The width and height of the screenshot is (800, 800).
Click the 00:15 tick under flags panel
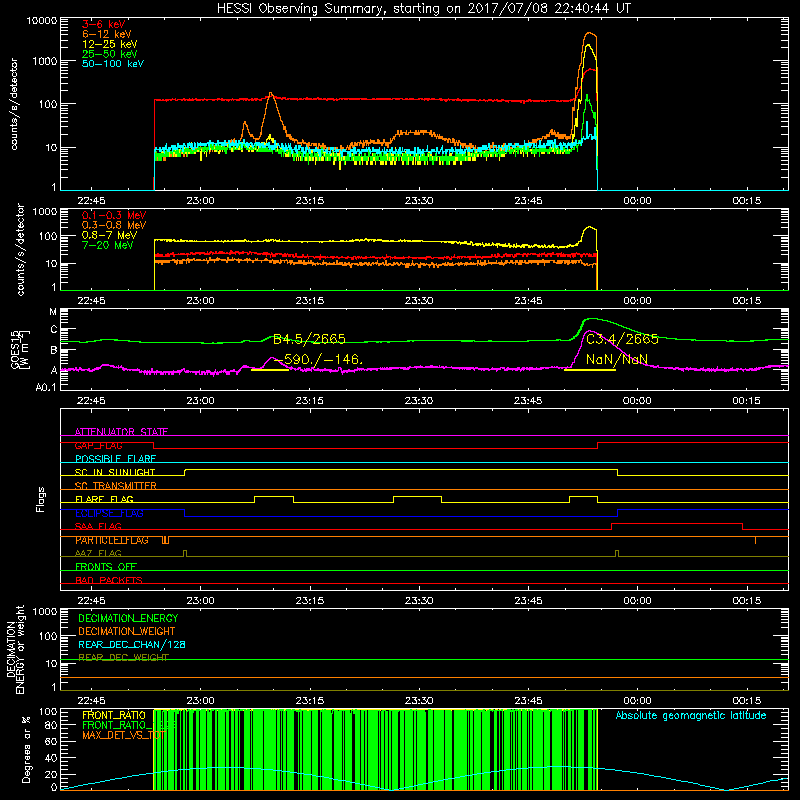click(746, 601)
